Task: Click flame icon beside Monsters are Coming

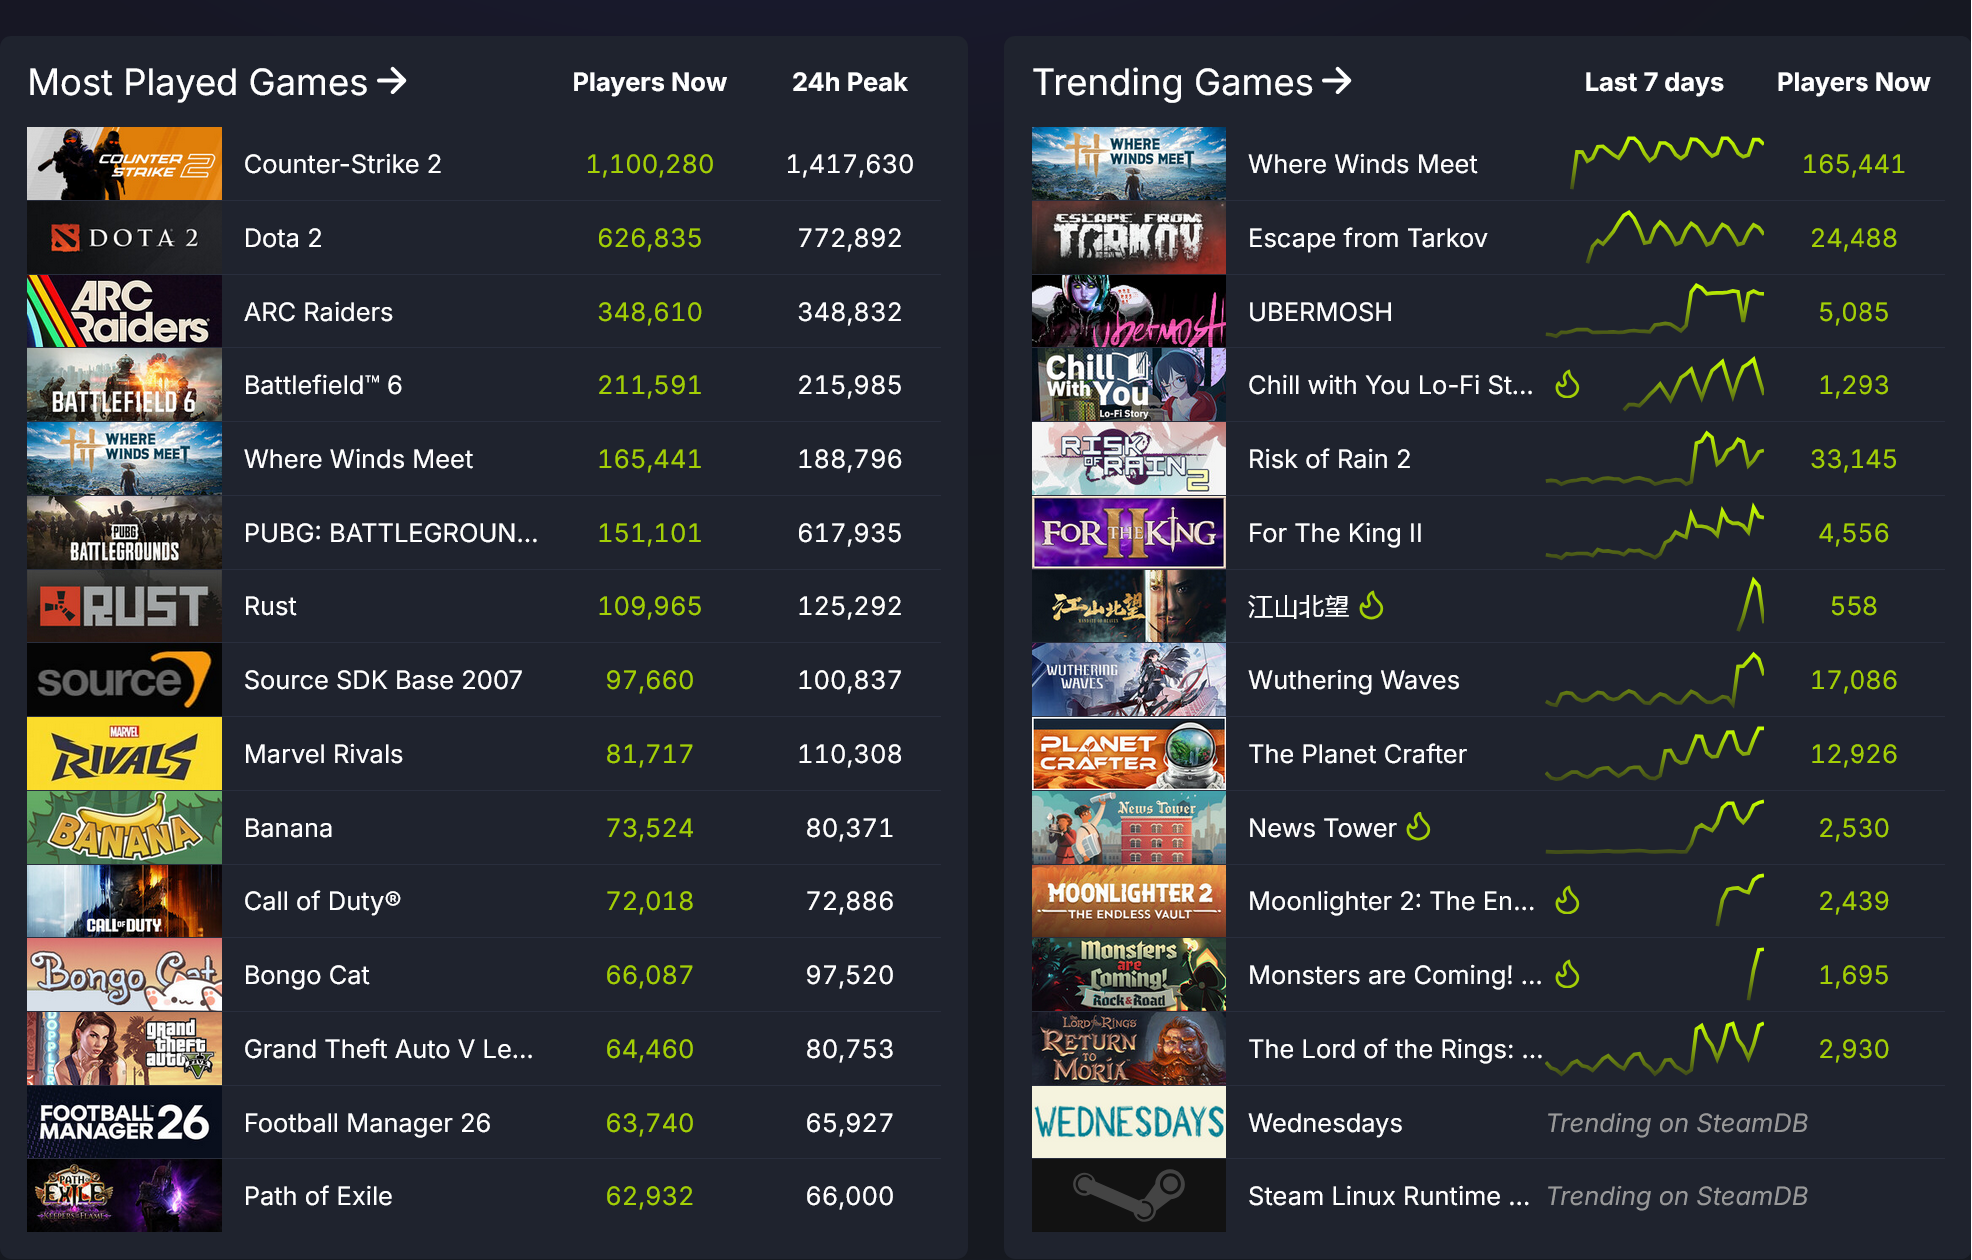Action: [1567, 974]
